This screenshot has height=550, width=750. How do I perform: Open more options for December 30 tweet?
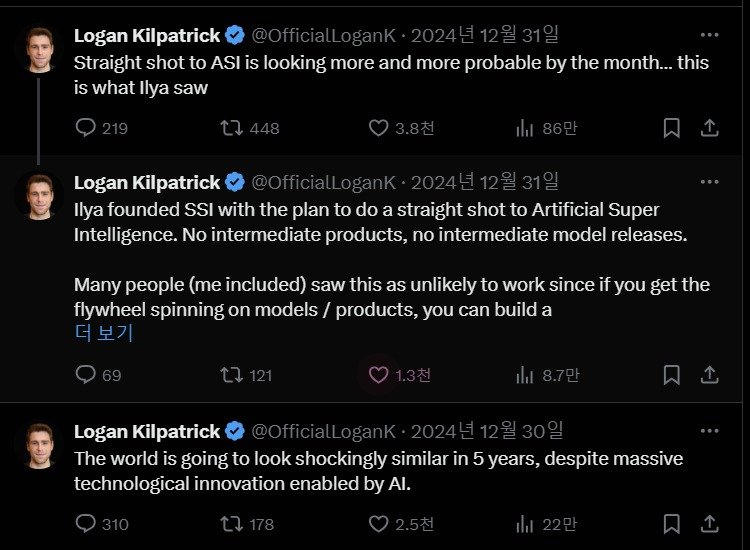709,431
